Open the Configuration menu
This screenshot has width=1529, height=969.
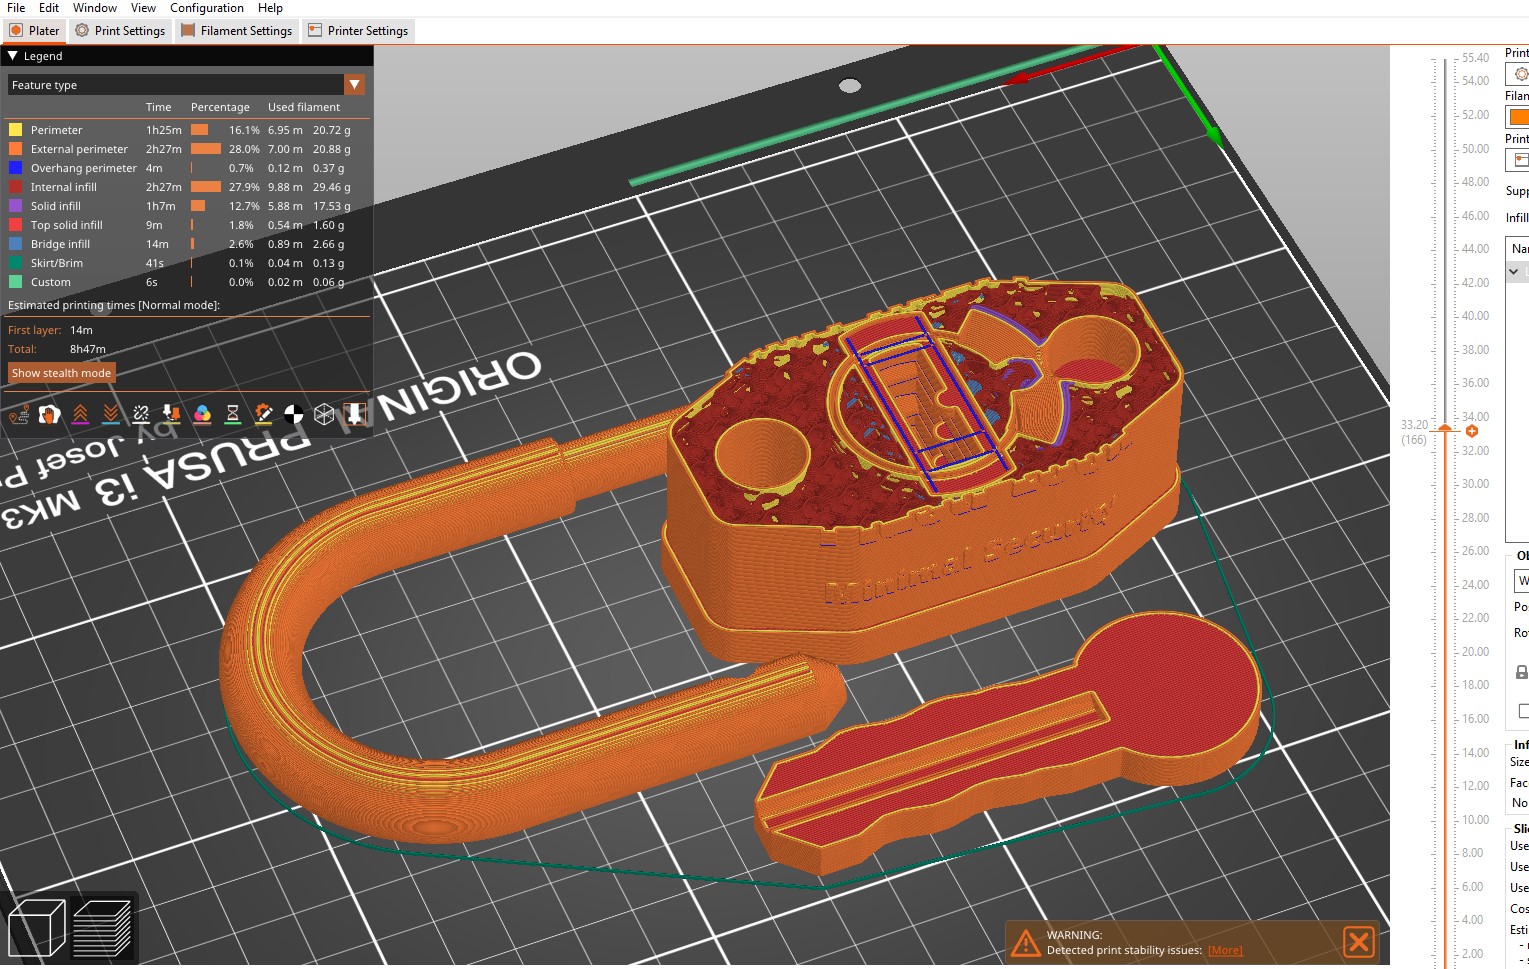(x=207, y=8)
